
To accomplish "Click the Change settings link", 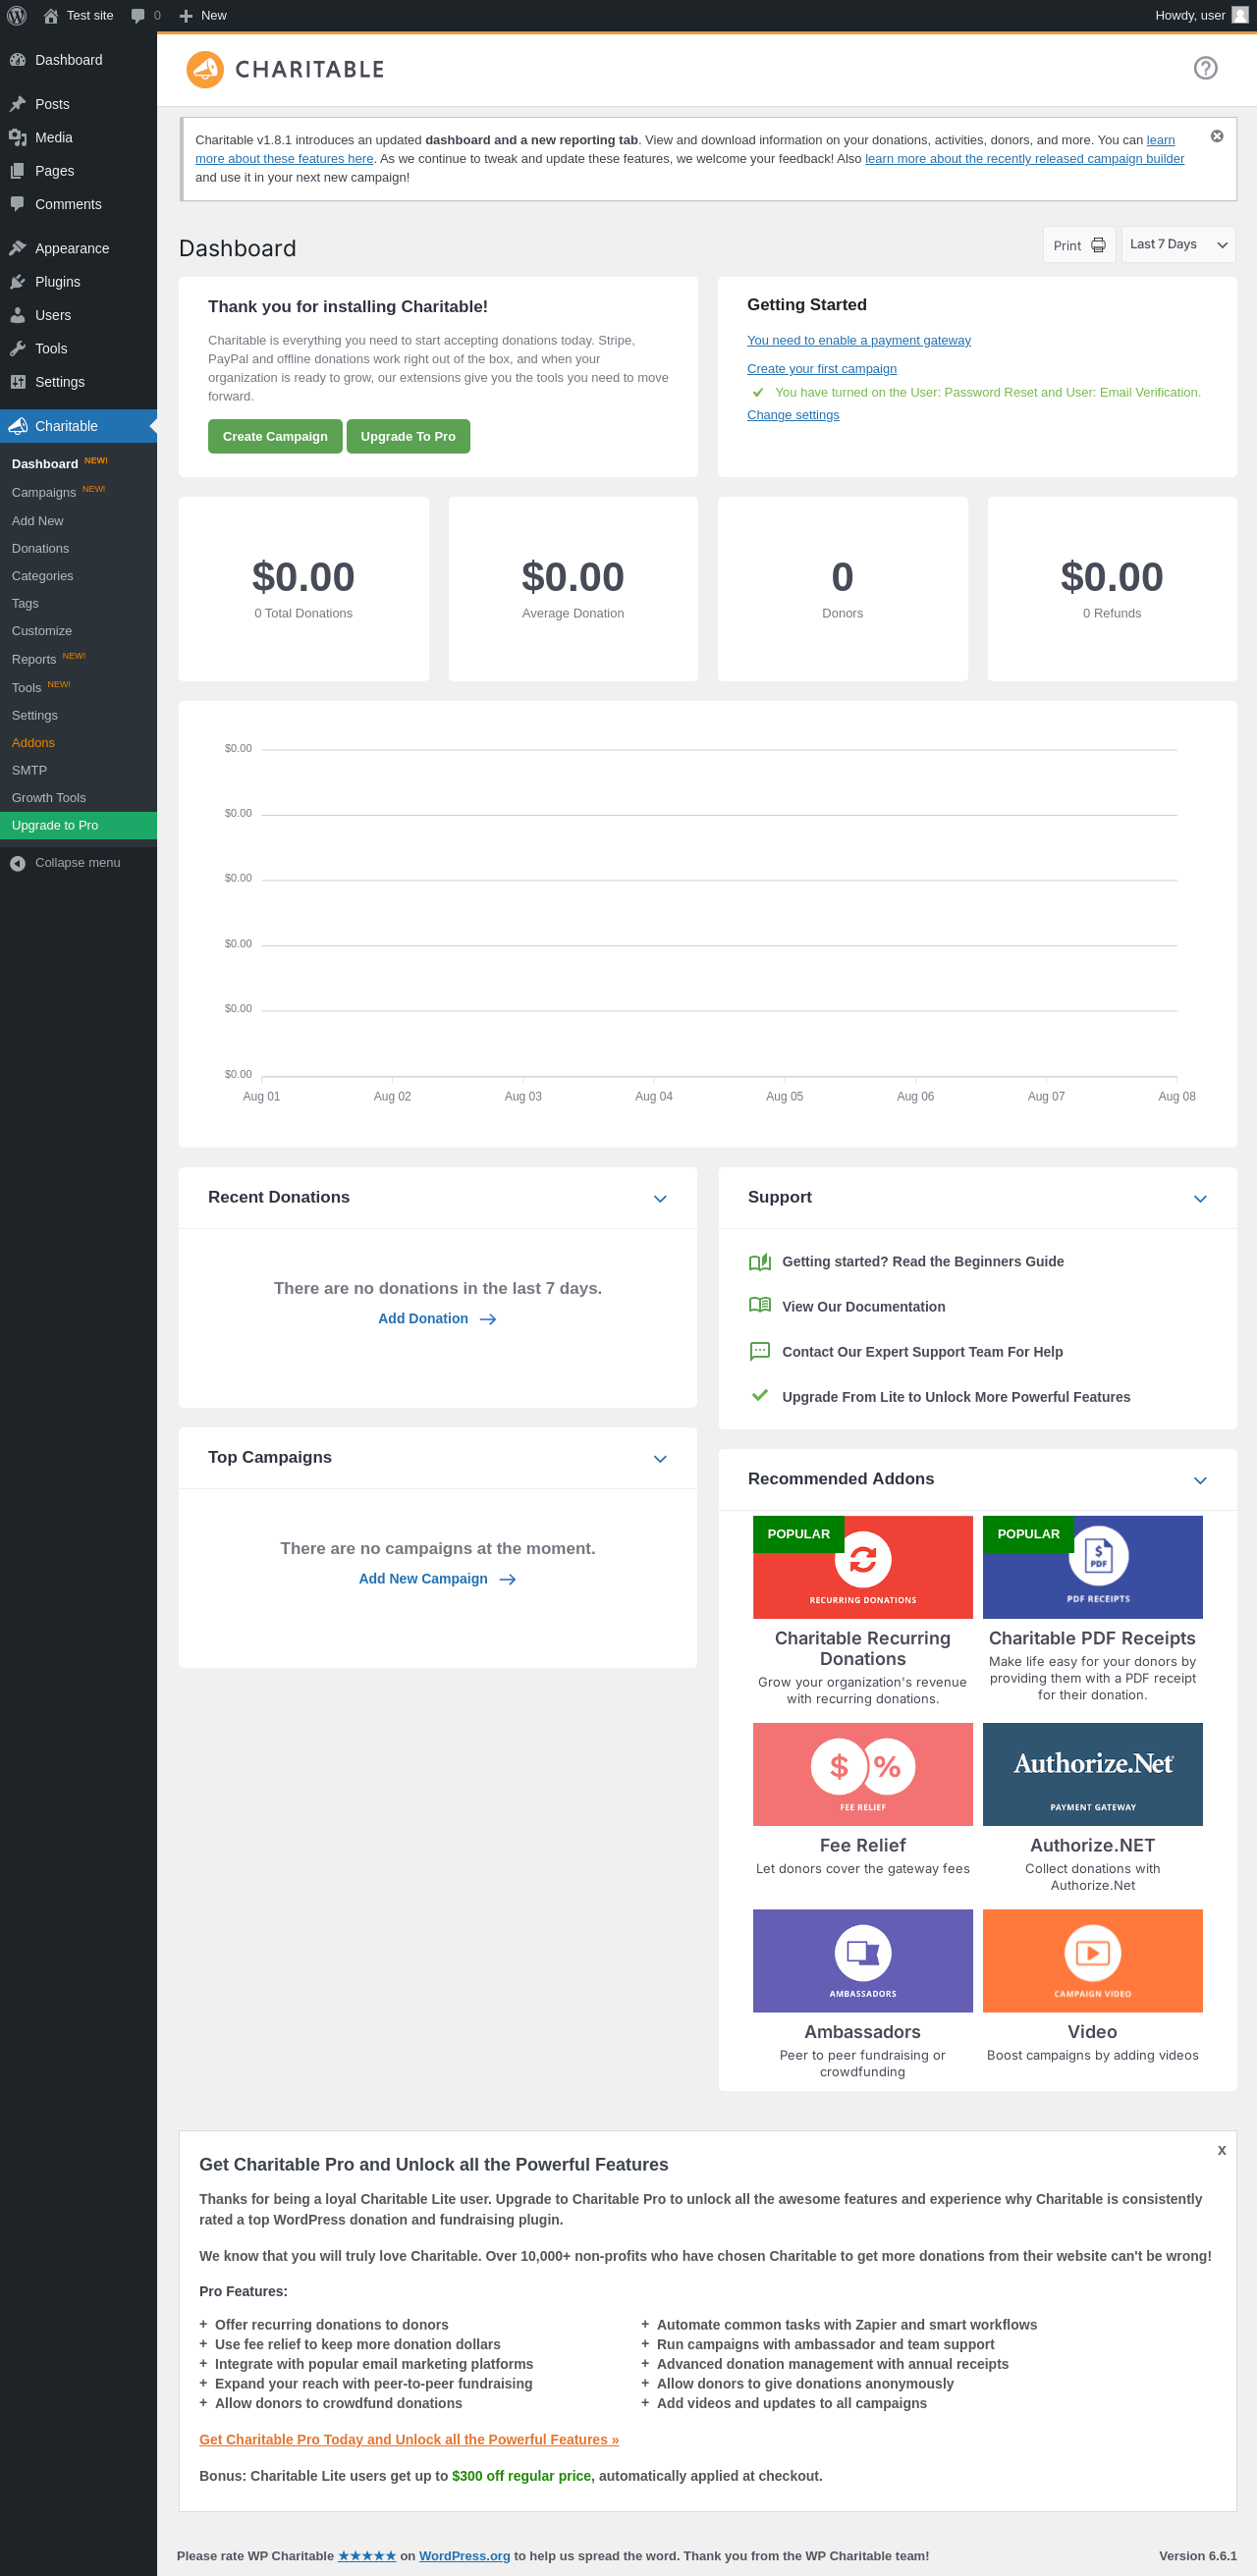I will click(x=793, y=415).
